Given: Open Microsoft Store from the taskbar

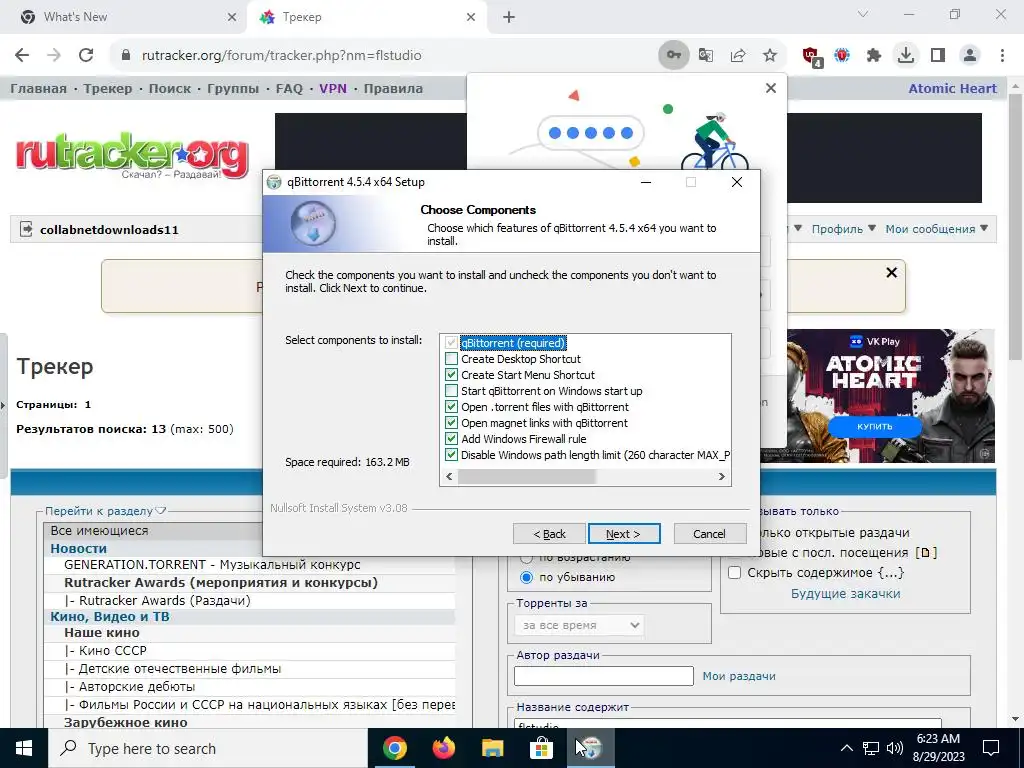Looking at the screenshot, I should (x=541, y=748).
